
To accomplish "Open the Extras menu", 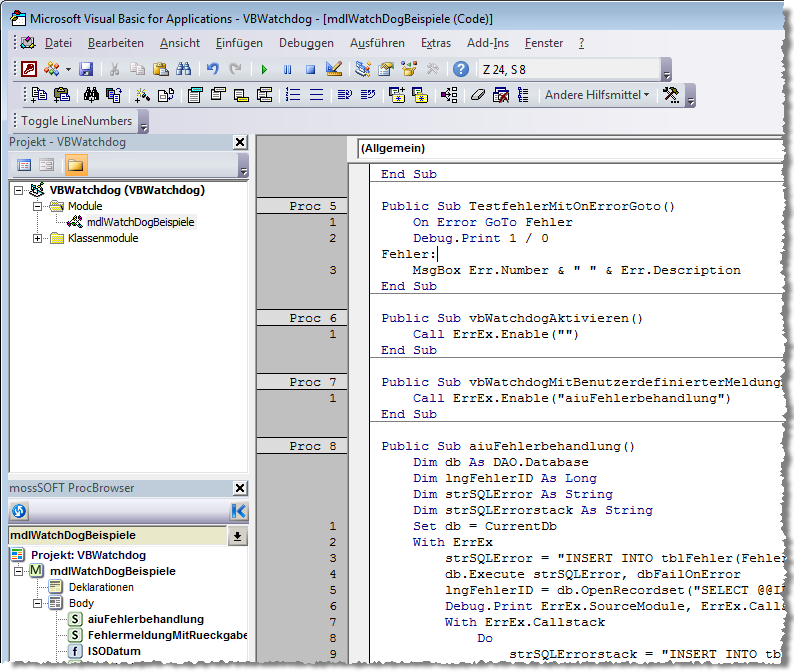I will tap(436, 43).
